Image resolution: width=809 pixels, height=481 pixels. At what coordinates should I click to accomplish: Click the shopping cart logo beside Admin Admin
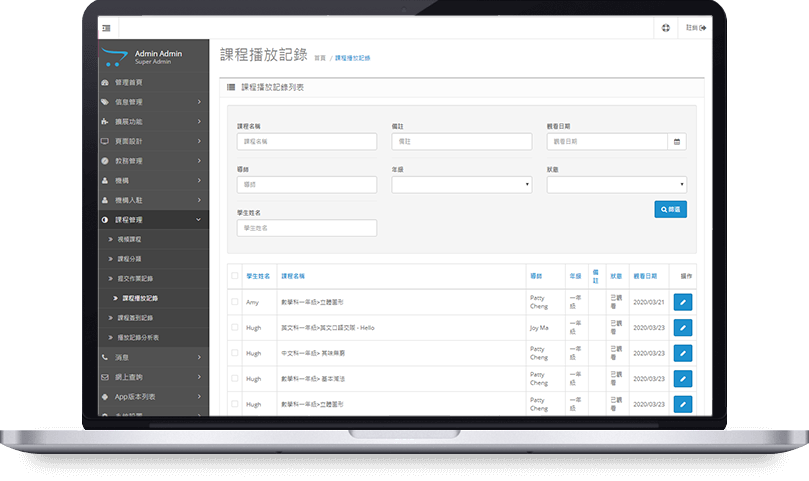point(116,56)
